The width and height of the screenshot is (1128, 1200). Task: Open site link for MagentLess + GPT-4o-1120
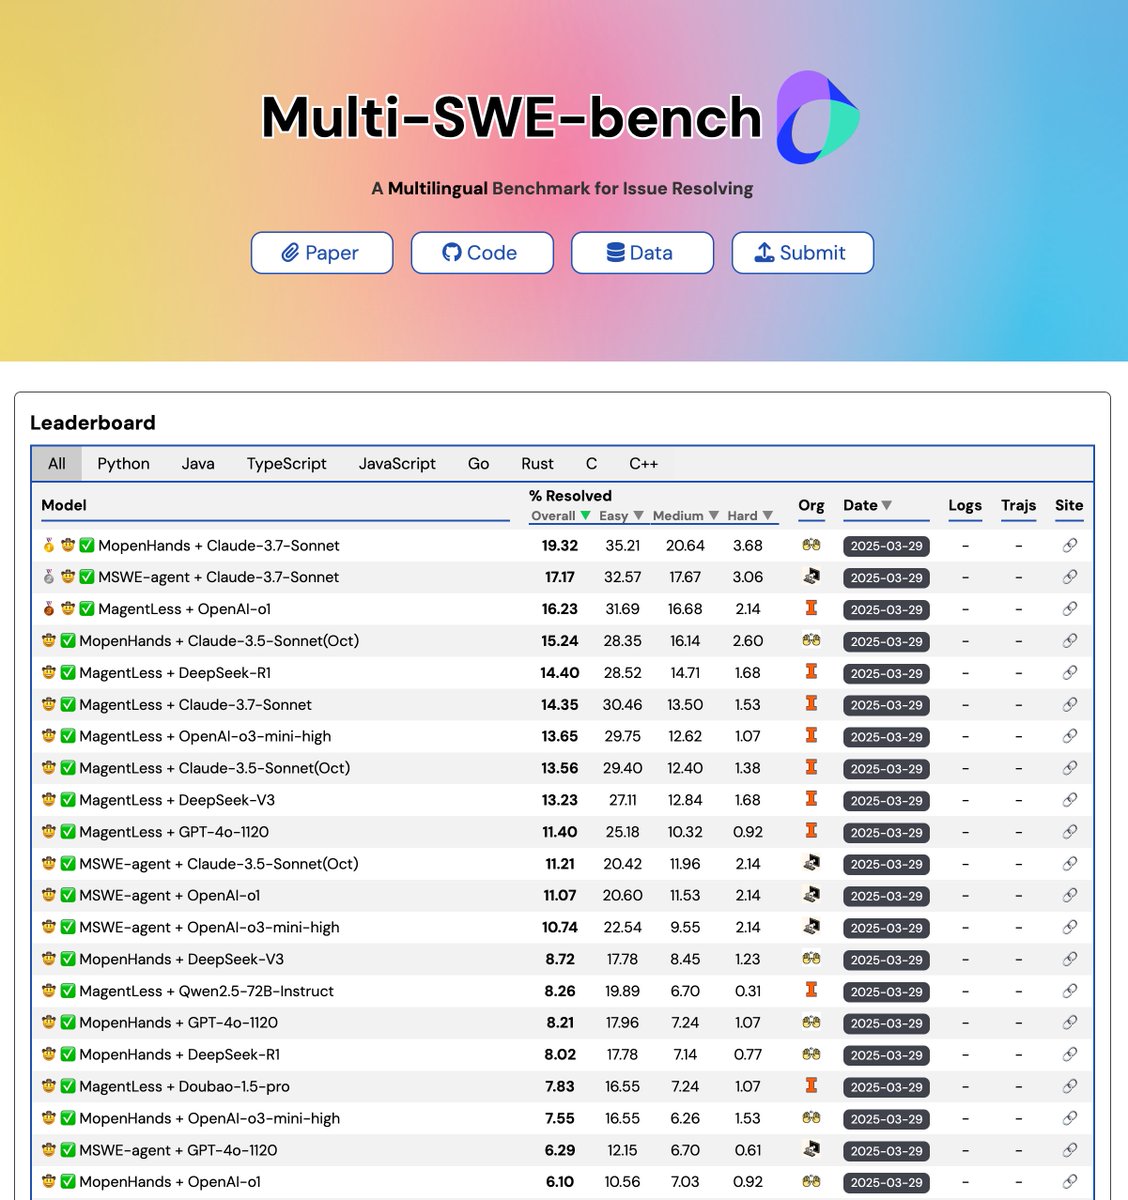tap(1070, 832)
